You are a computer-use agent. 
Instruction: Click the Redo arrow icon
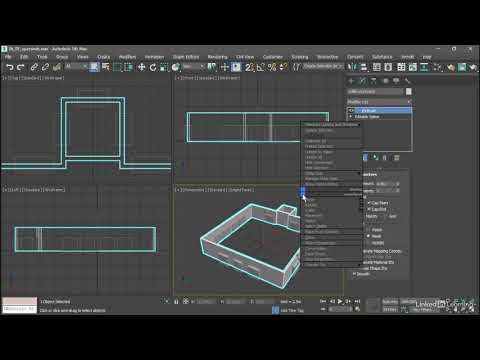pyautogui.click(x=21, y=67)
